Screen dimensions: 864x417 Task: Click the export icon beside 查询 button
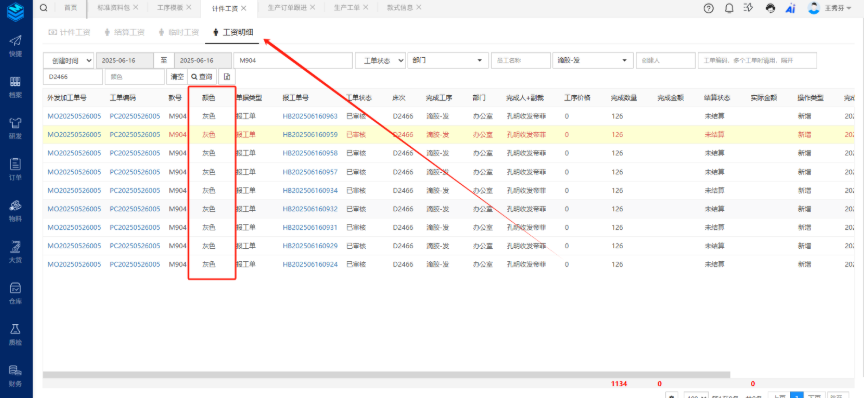(x=227, y=76)
